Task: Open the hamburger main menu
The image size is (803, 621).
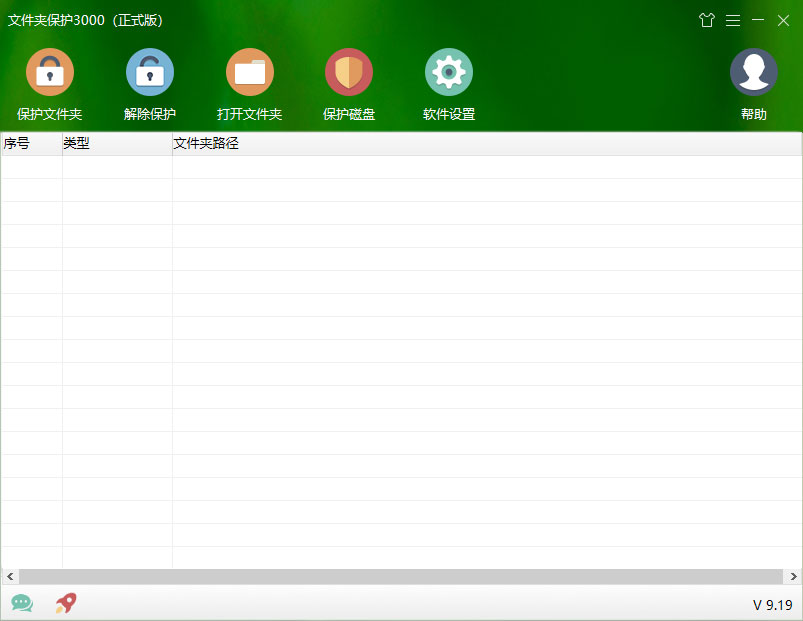Action: pos(733,20)
